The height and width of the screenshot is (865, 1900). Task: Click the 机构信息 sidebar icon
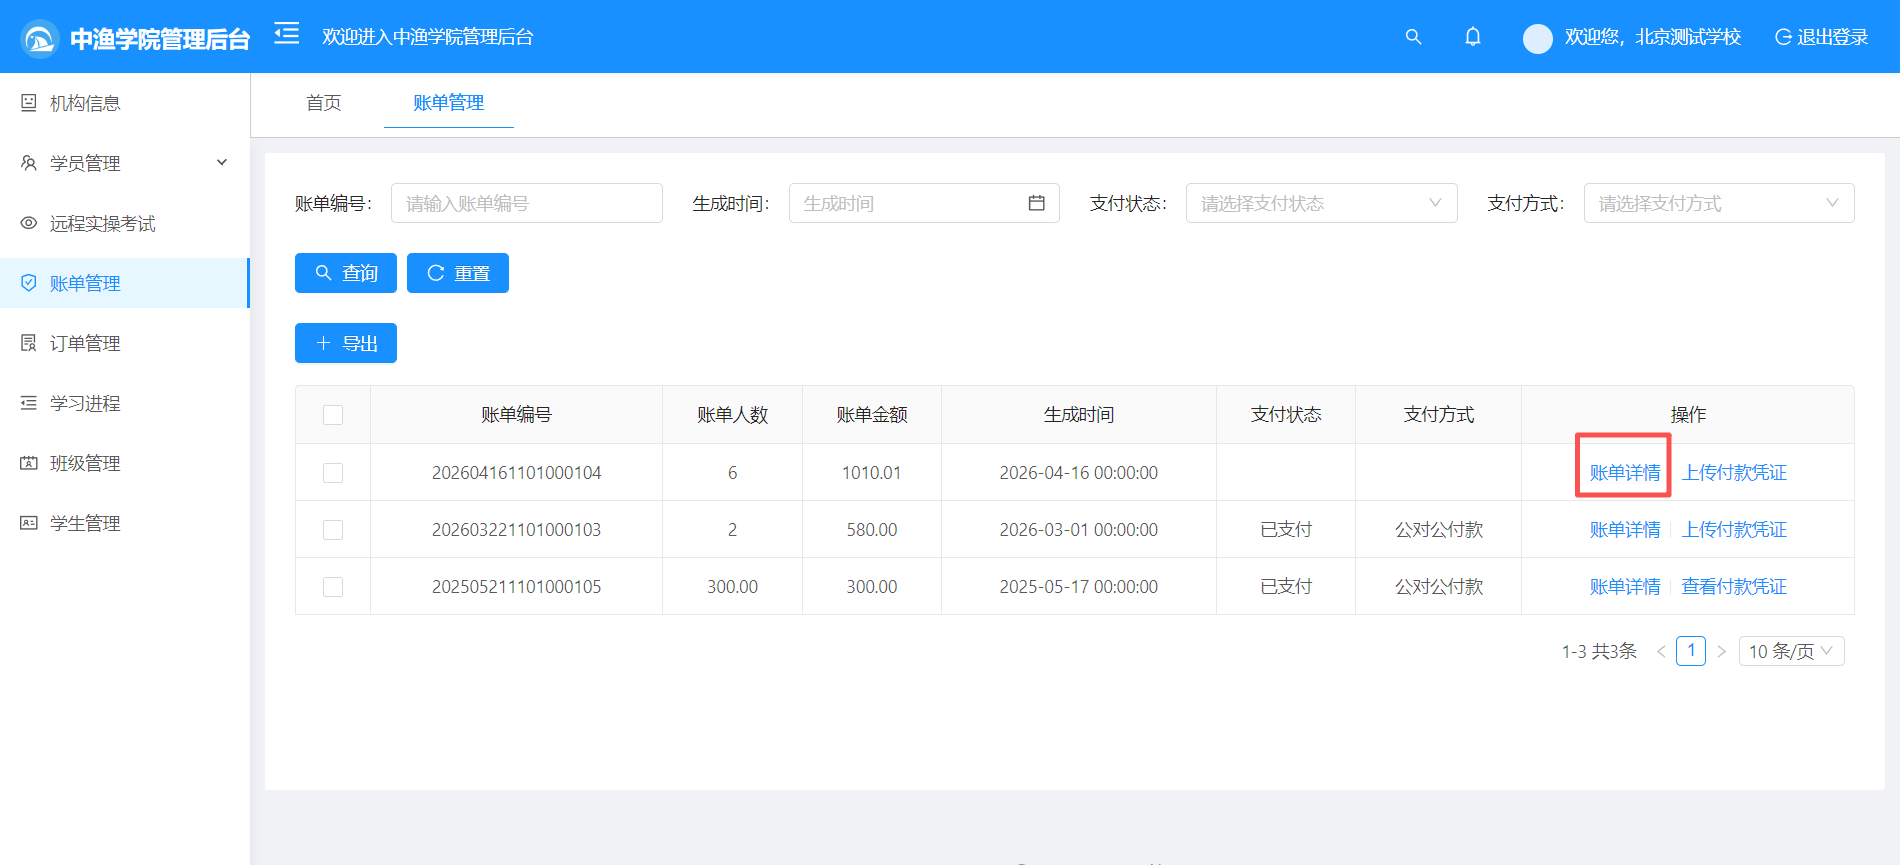[29, 103]
